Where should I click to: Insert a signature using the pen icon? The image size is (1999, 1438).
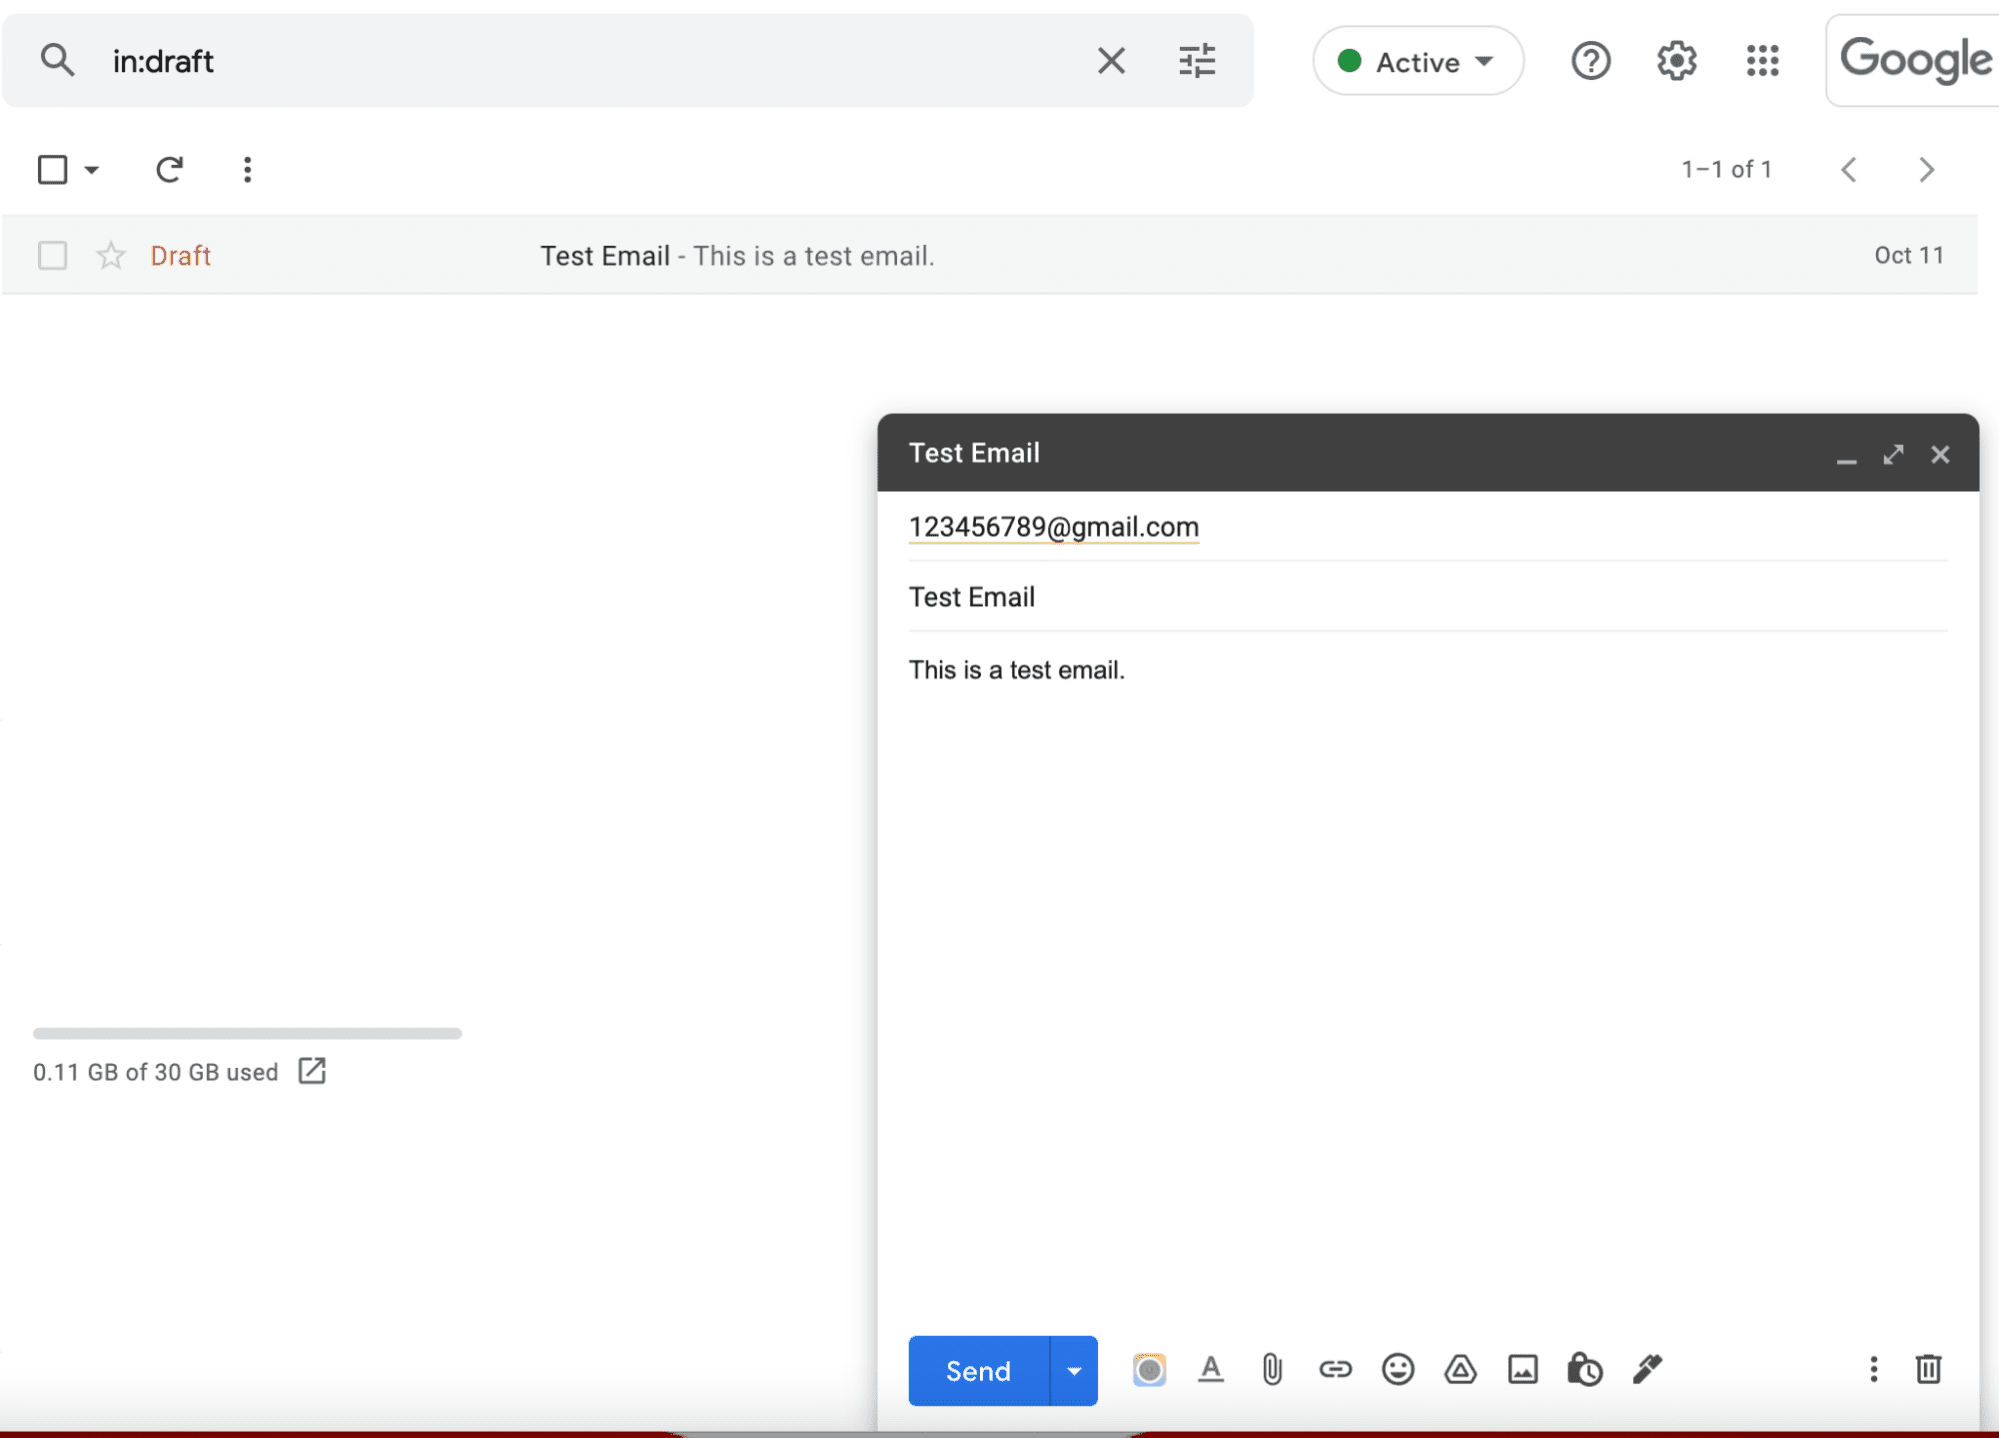[x=1646, y=1370]
